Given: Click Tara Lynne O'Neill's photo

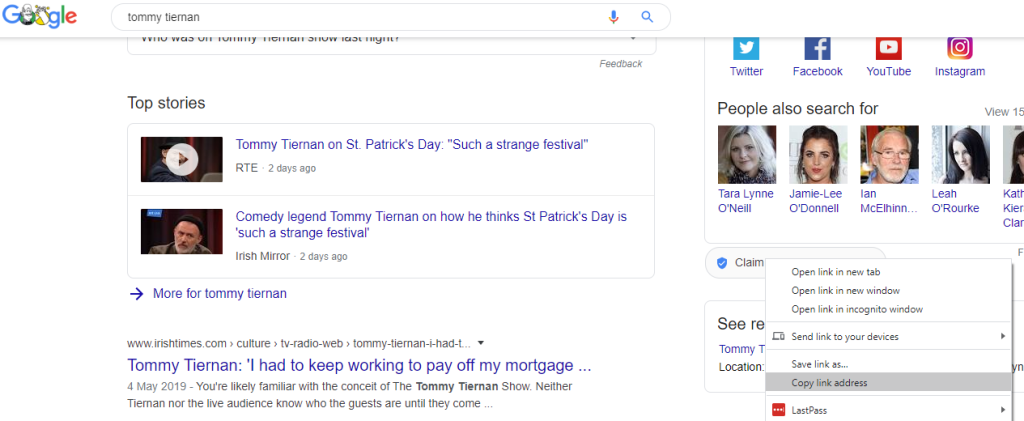Looking at the screenshot, I should click(x=746, y=154).
